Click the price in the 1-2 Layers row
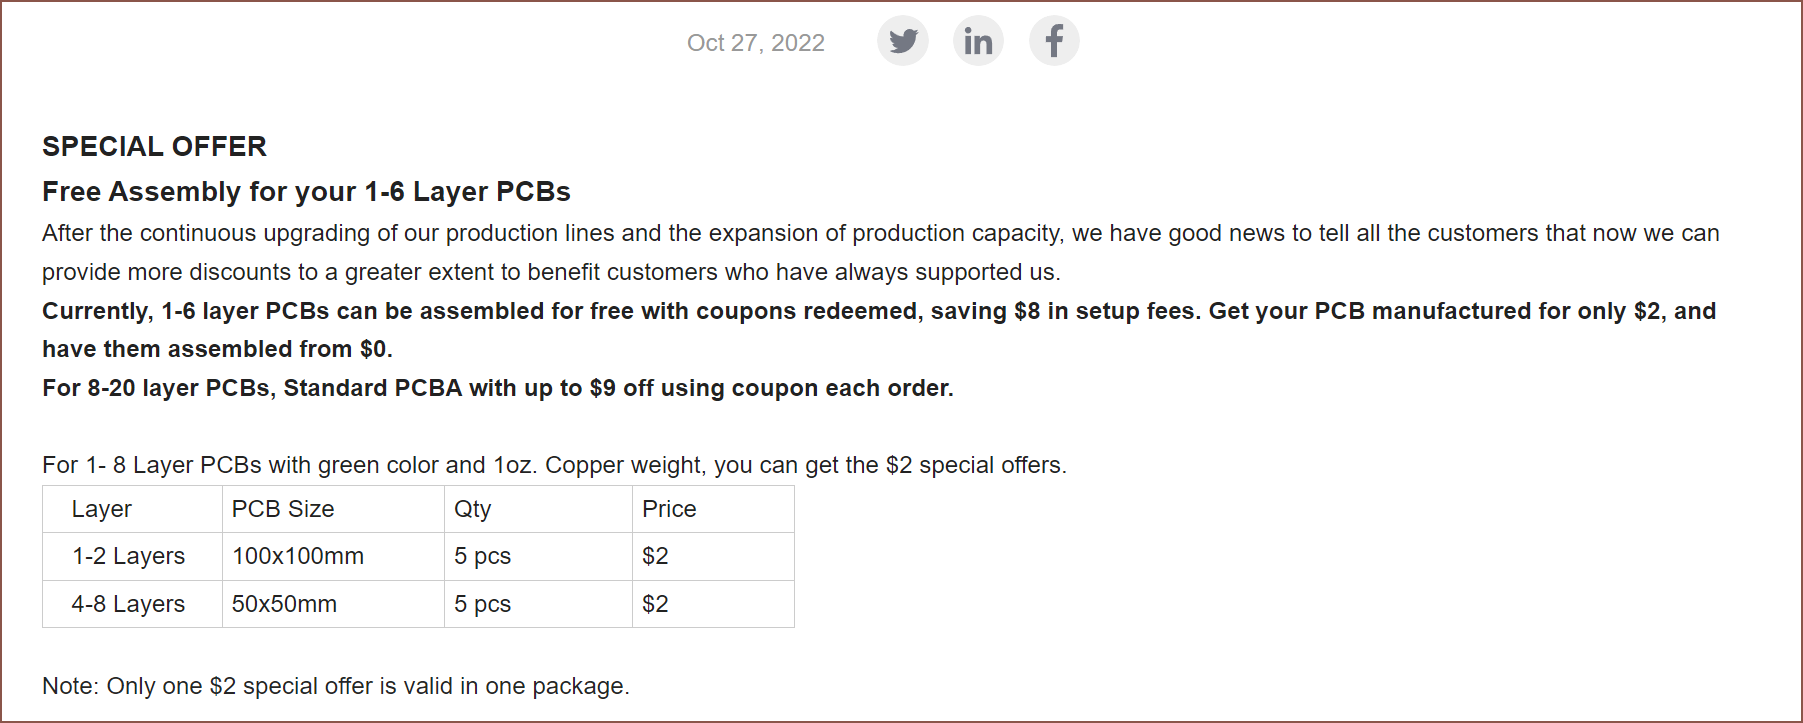 (x=655, y=556)
